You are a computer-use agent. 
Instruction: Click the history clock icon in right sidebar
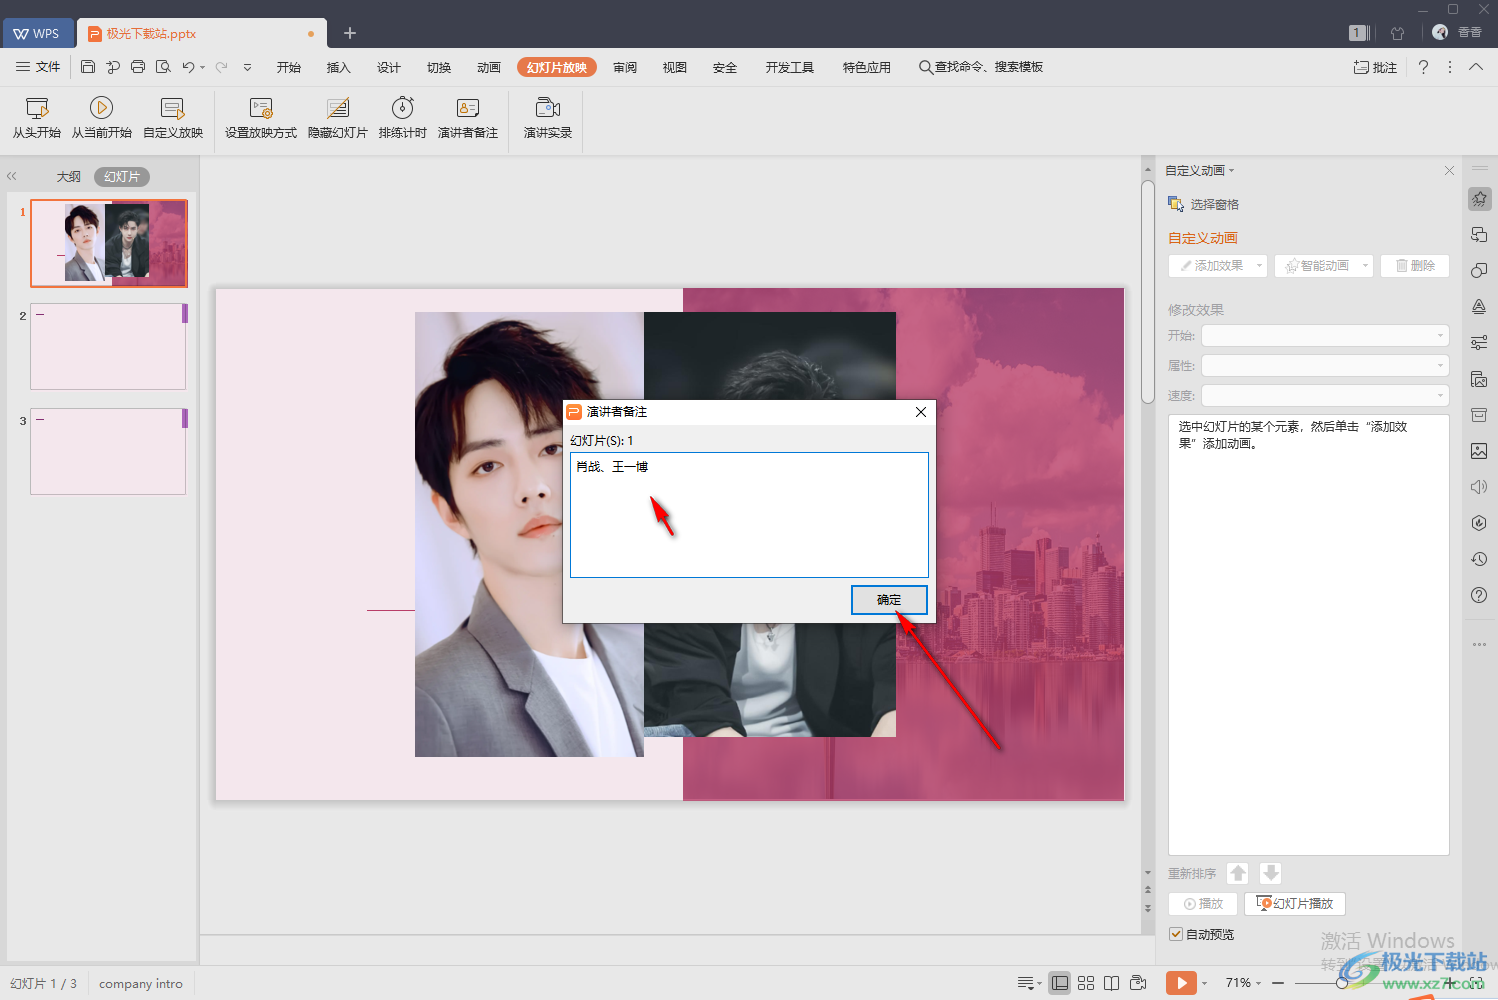coord(1479,559)
